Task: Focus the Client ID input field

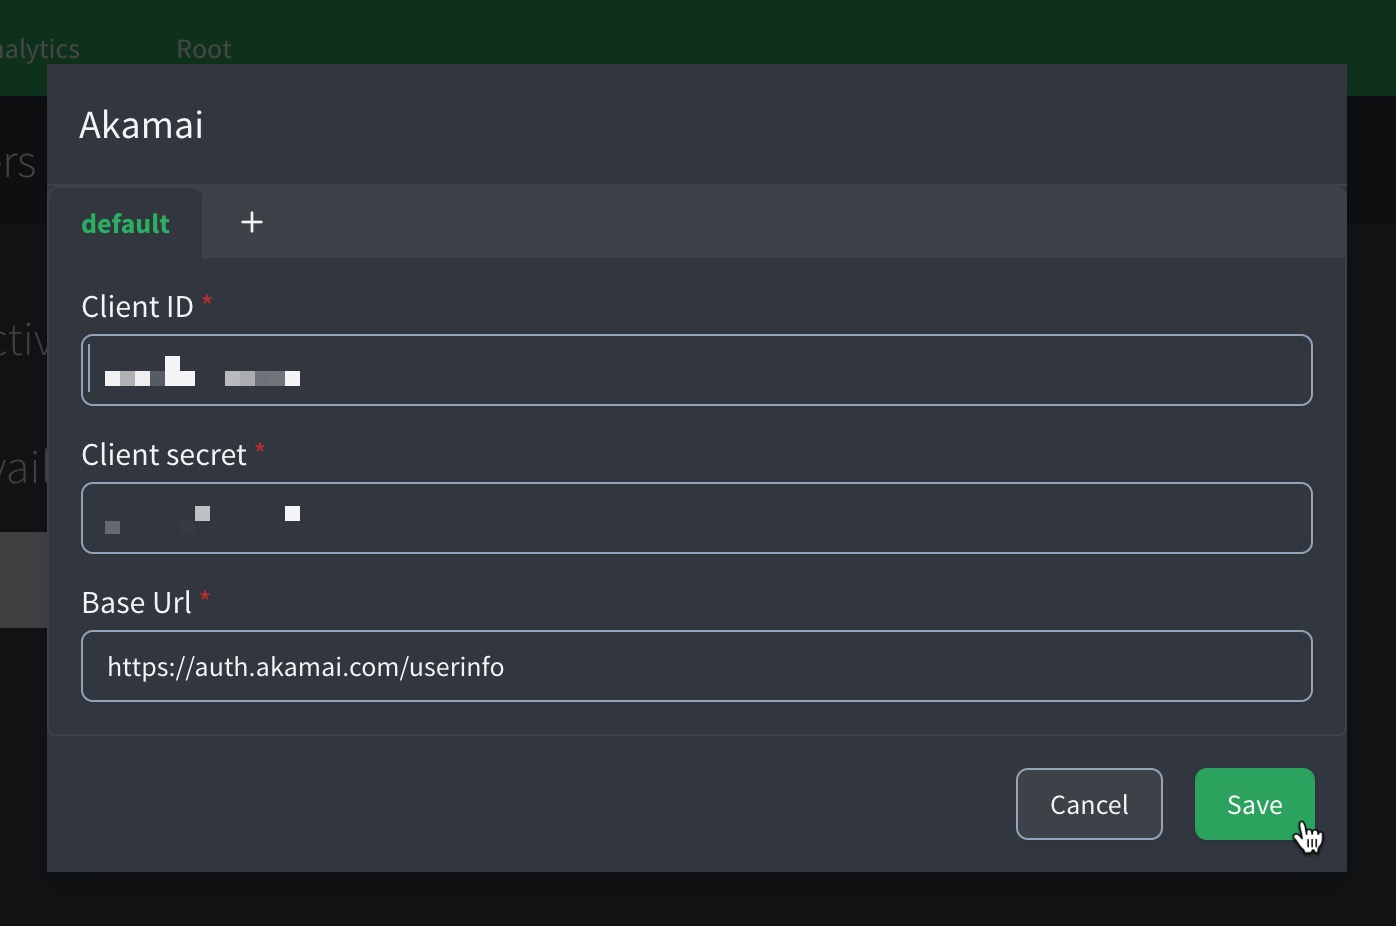Action: (697, 370)
